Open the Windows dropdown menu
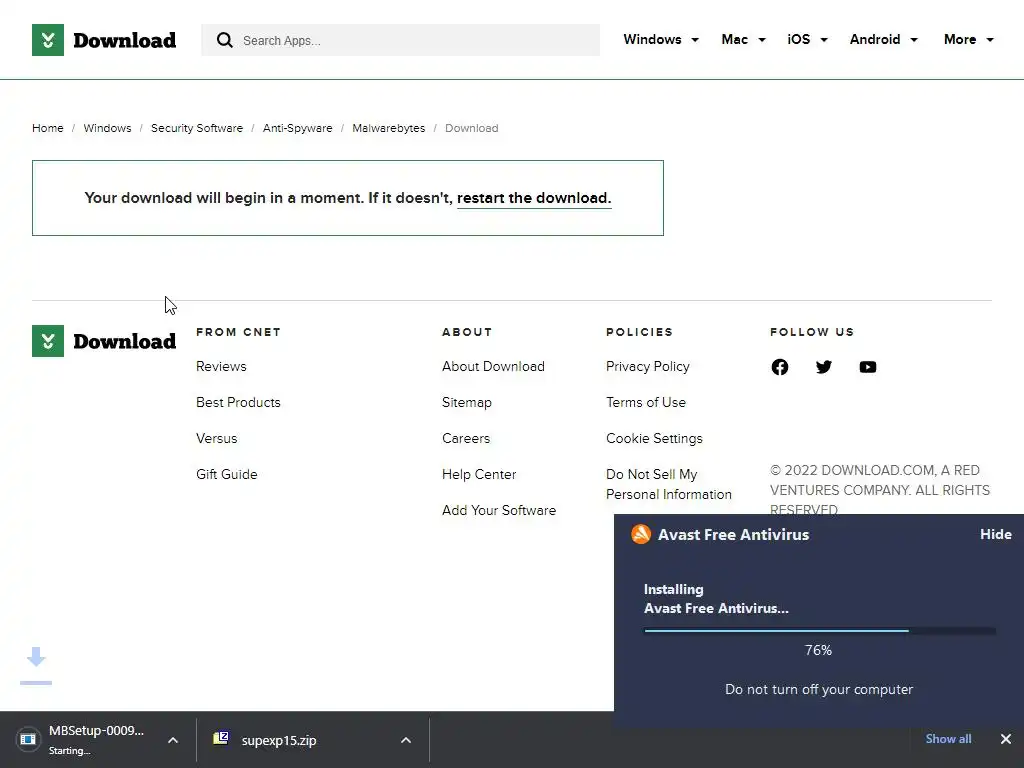 tap(661, 39)
